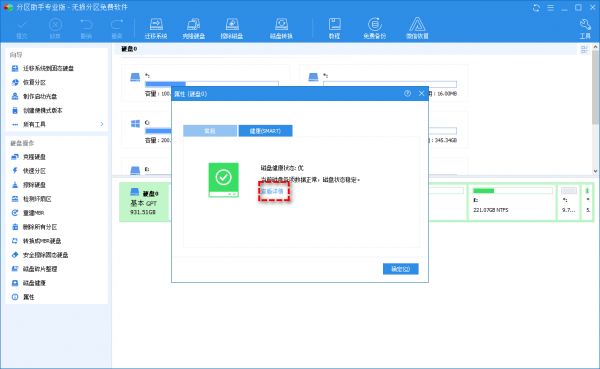600x369 pixels.
Task: Select 克隆硬盘 in the sidebar disk operations
Action: click(x=34, y=157)
